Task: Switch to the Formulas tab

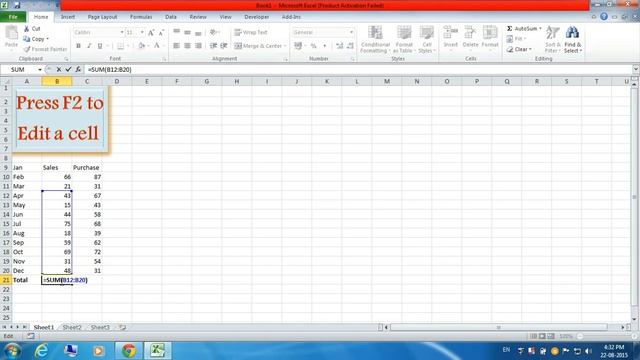Action: 141,17
